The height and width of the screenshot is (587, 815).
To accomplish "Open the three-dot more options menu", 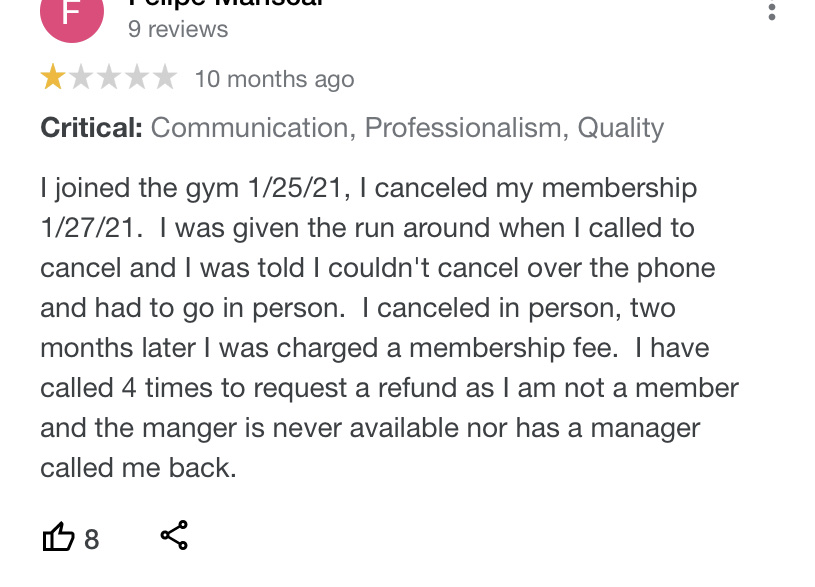I will pos(771,11).
